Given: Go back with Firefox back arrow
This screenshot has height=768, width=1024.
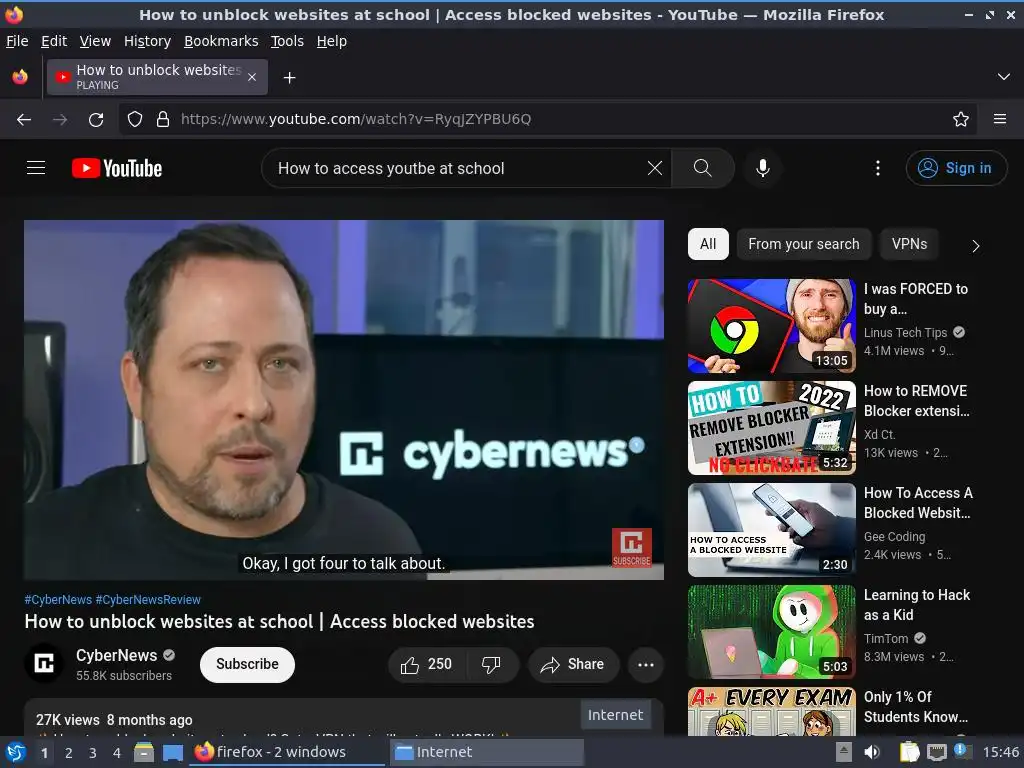Looking at the screenshot, I should pos(24,120).
